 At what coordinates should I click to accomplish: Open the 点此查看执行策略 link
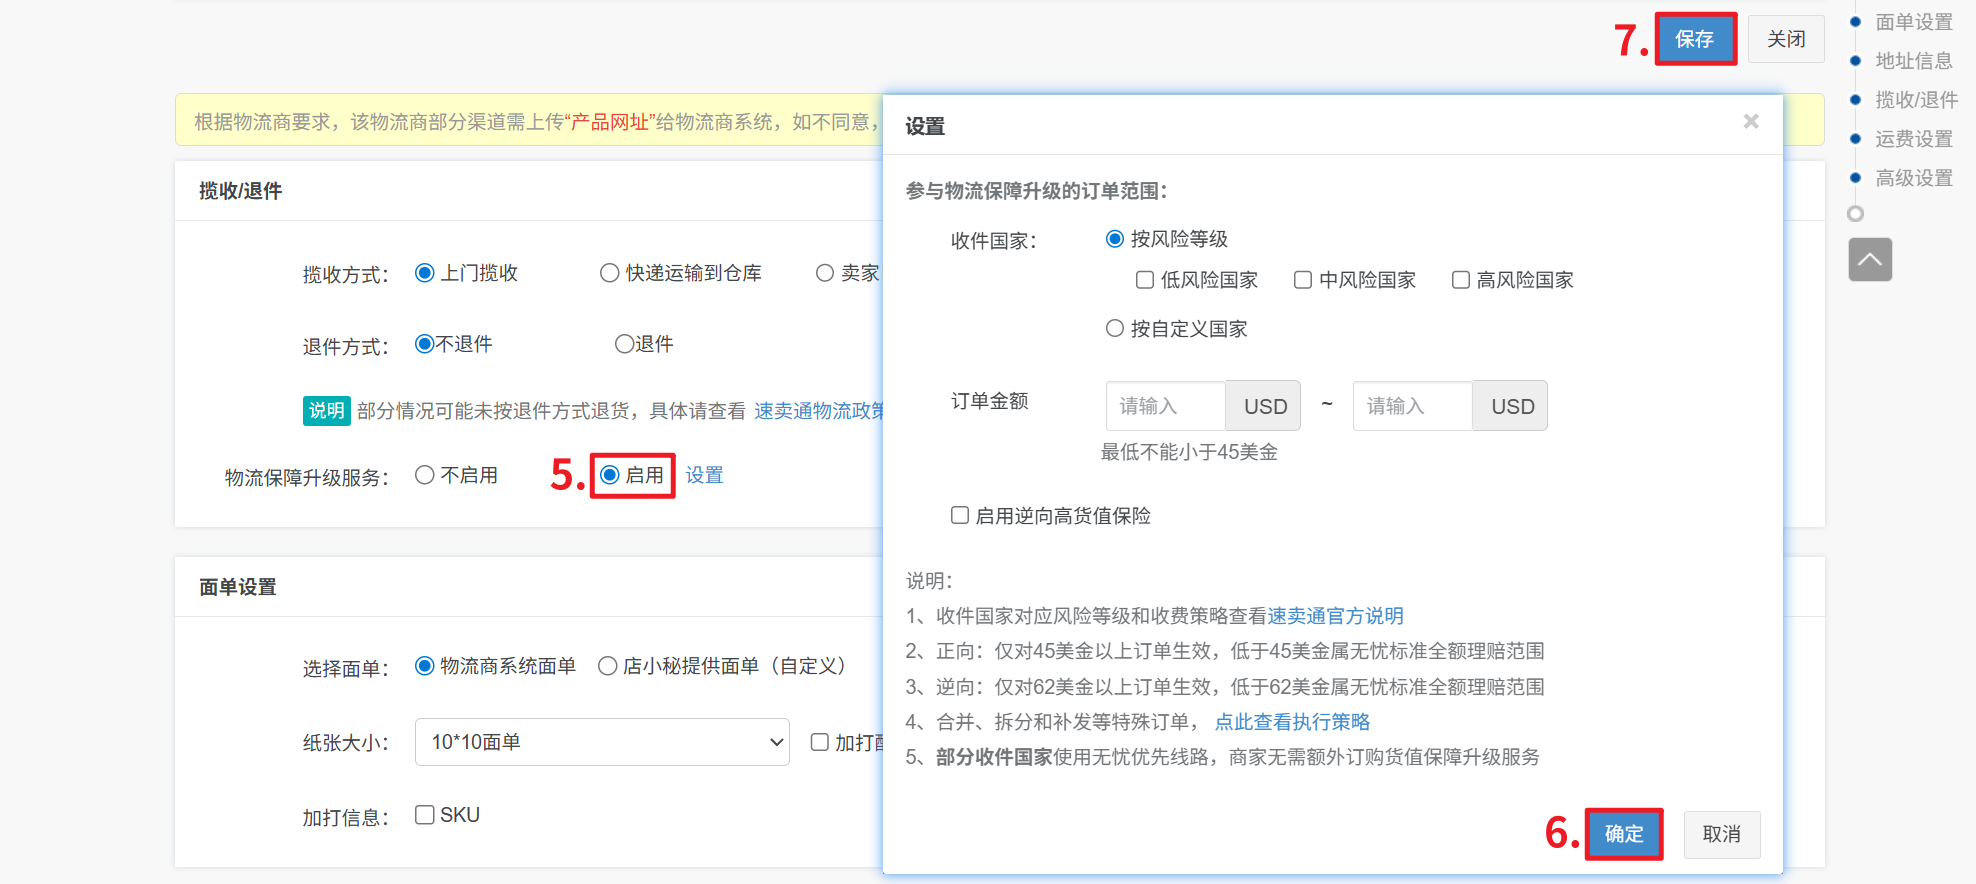1291,722
